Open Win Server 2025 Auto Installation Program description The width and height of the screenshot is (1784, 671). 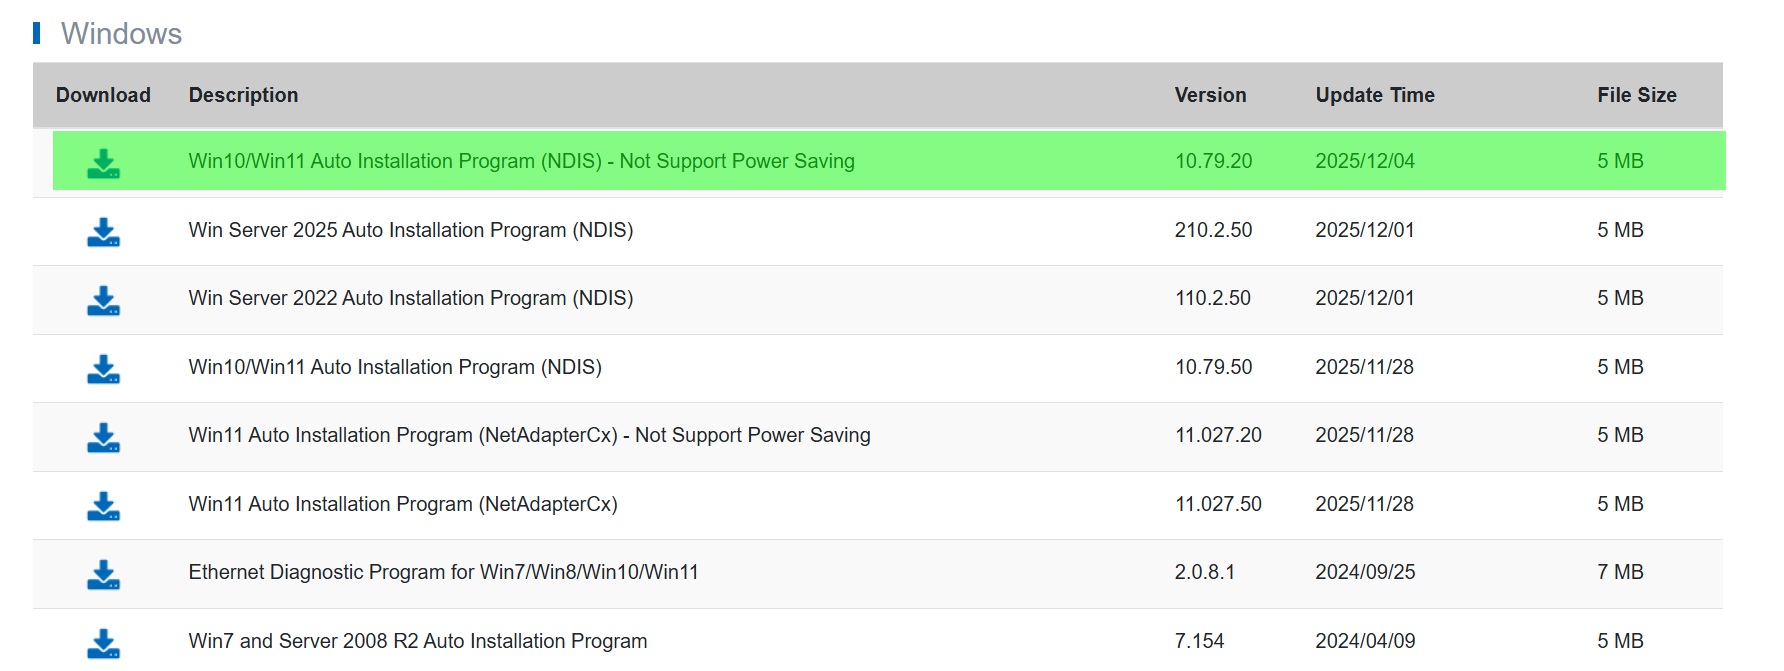(410, 230)
